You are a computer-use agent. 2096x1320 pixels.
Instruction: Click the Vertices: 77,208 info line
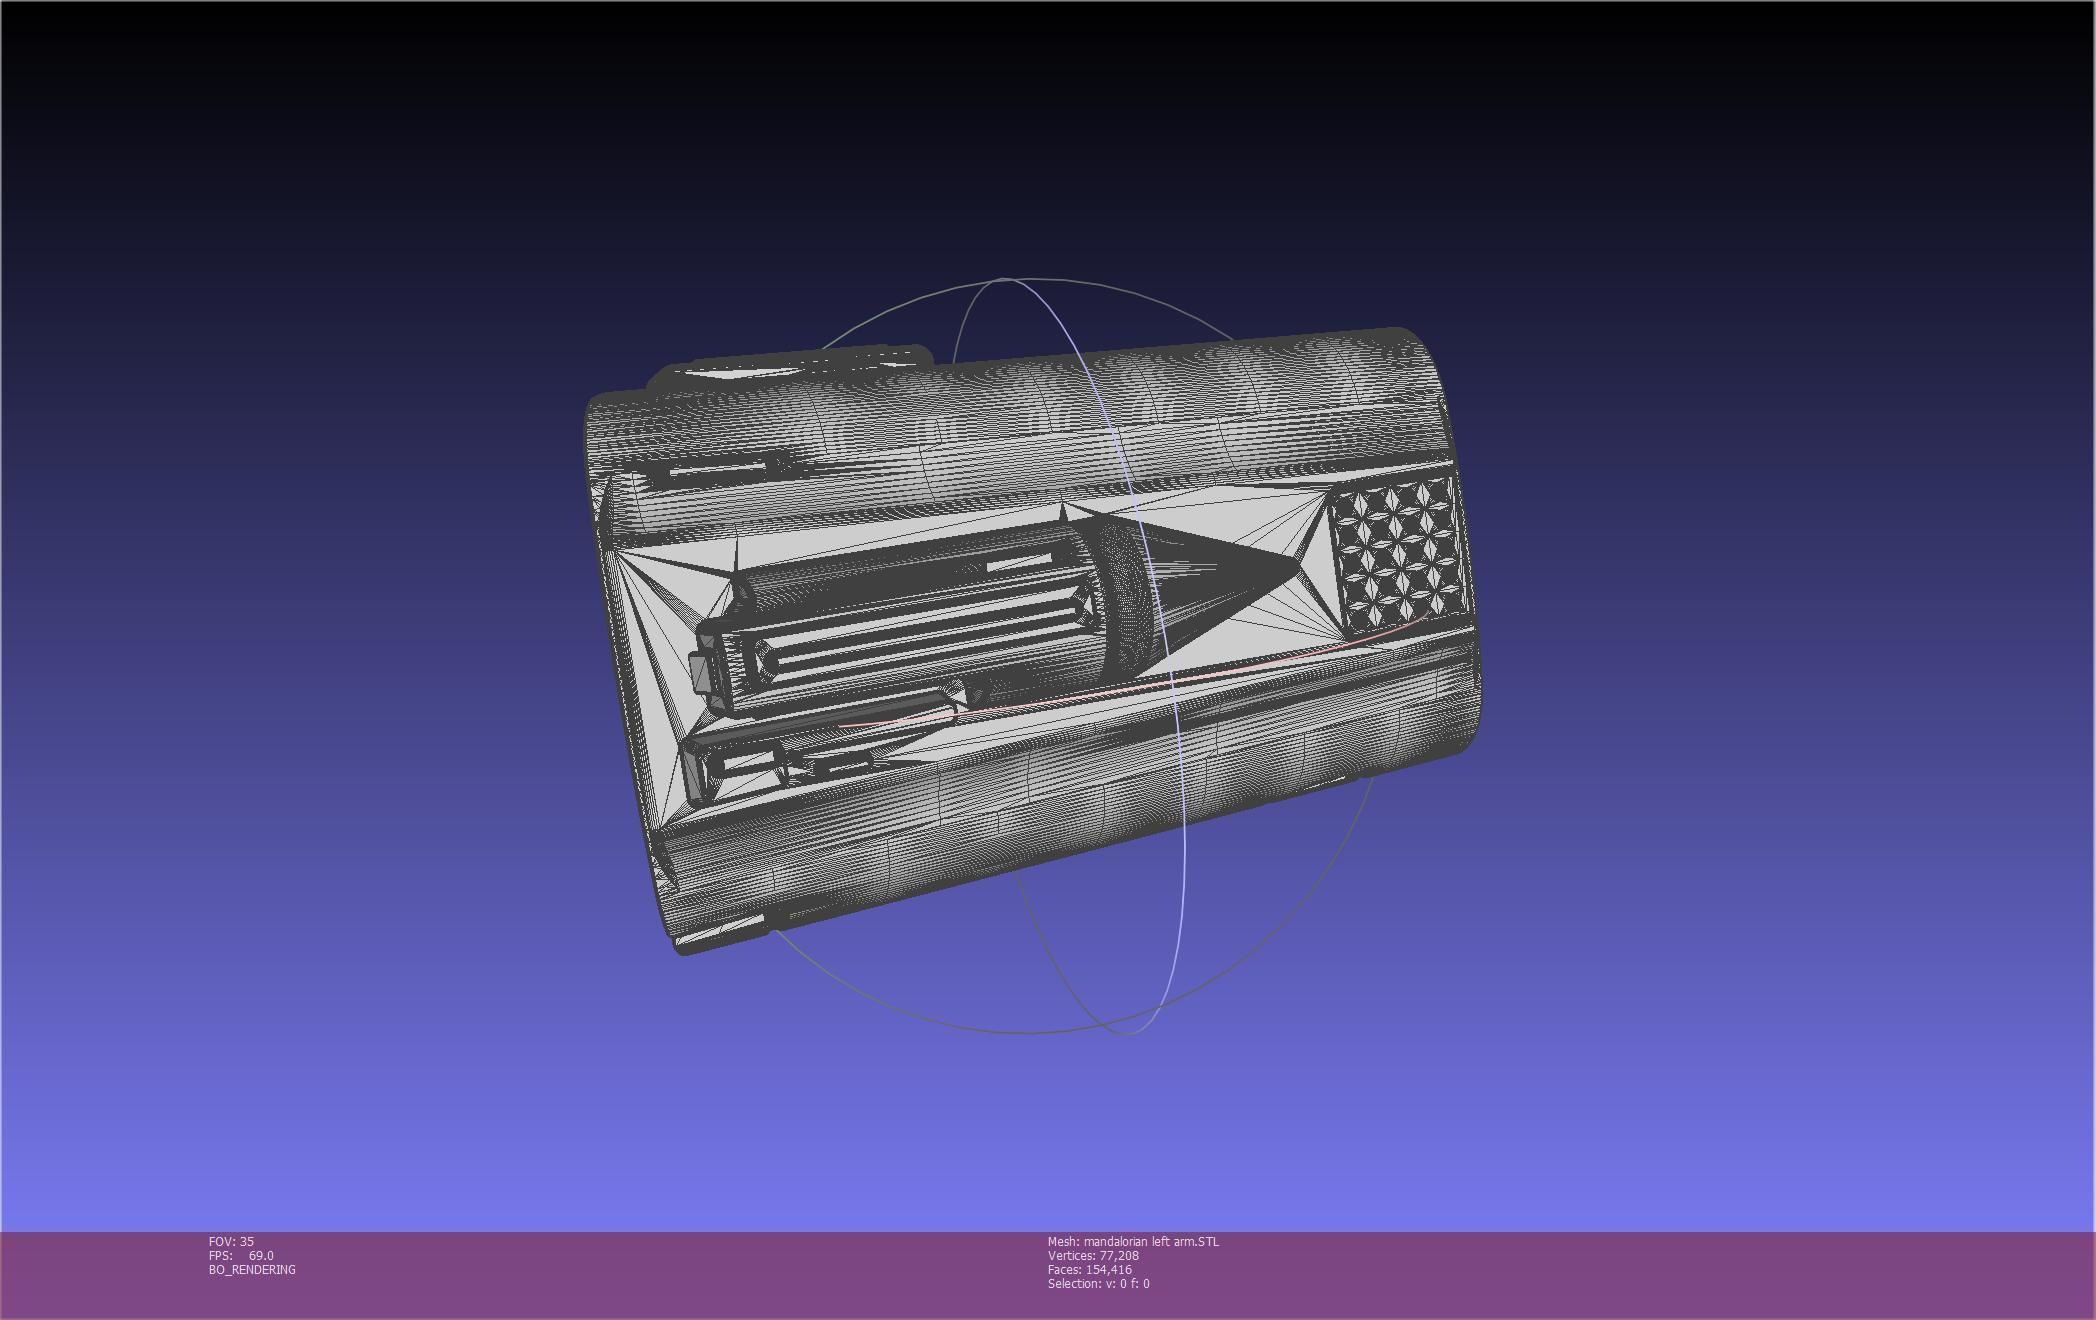(1093, 1255)
